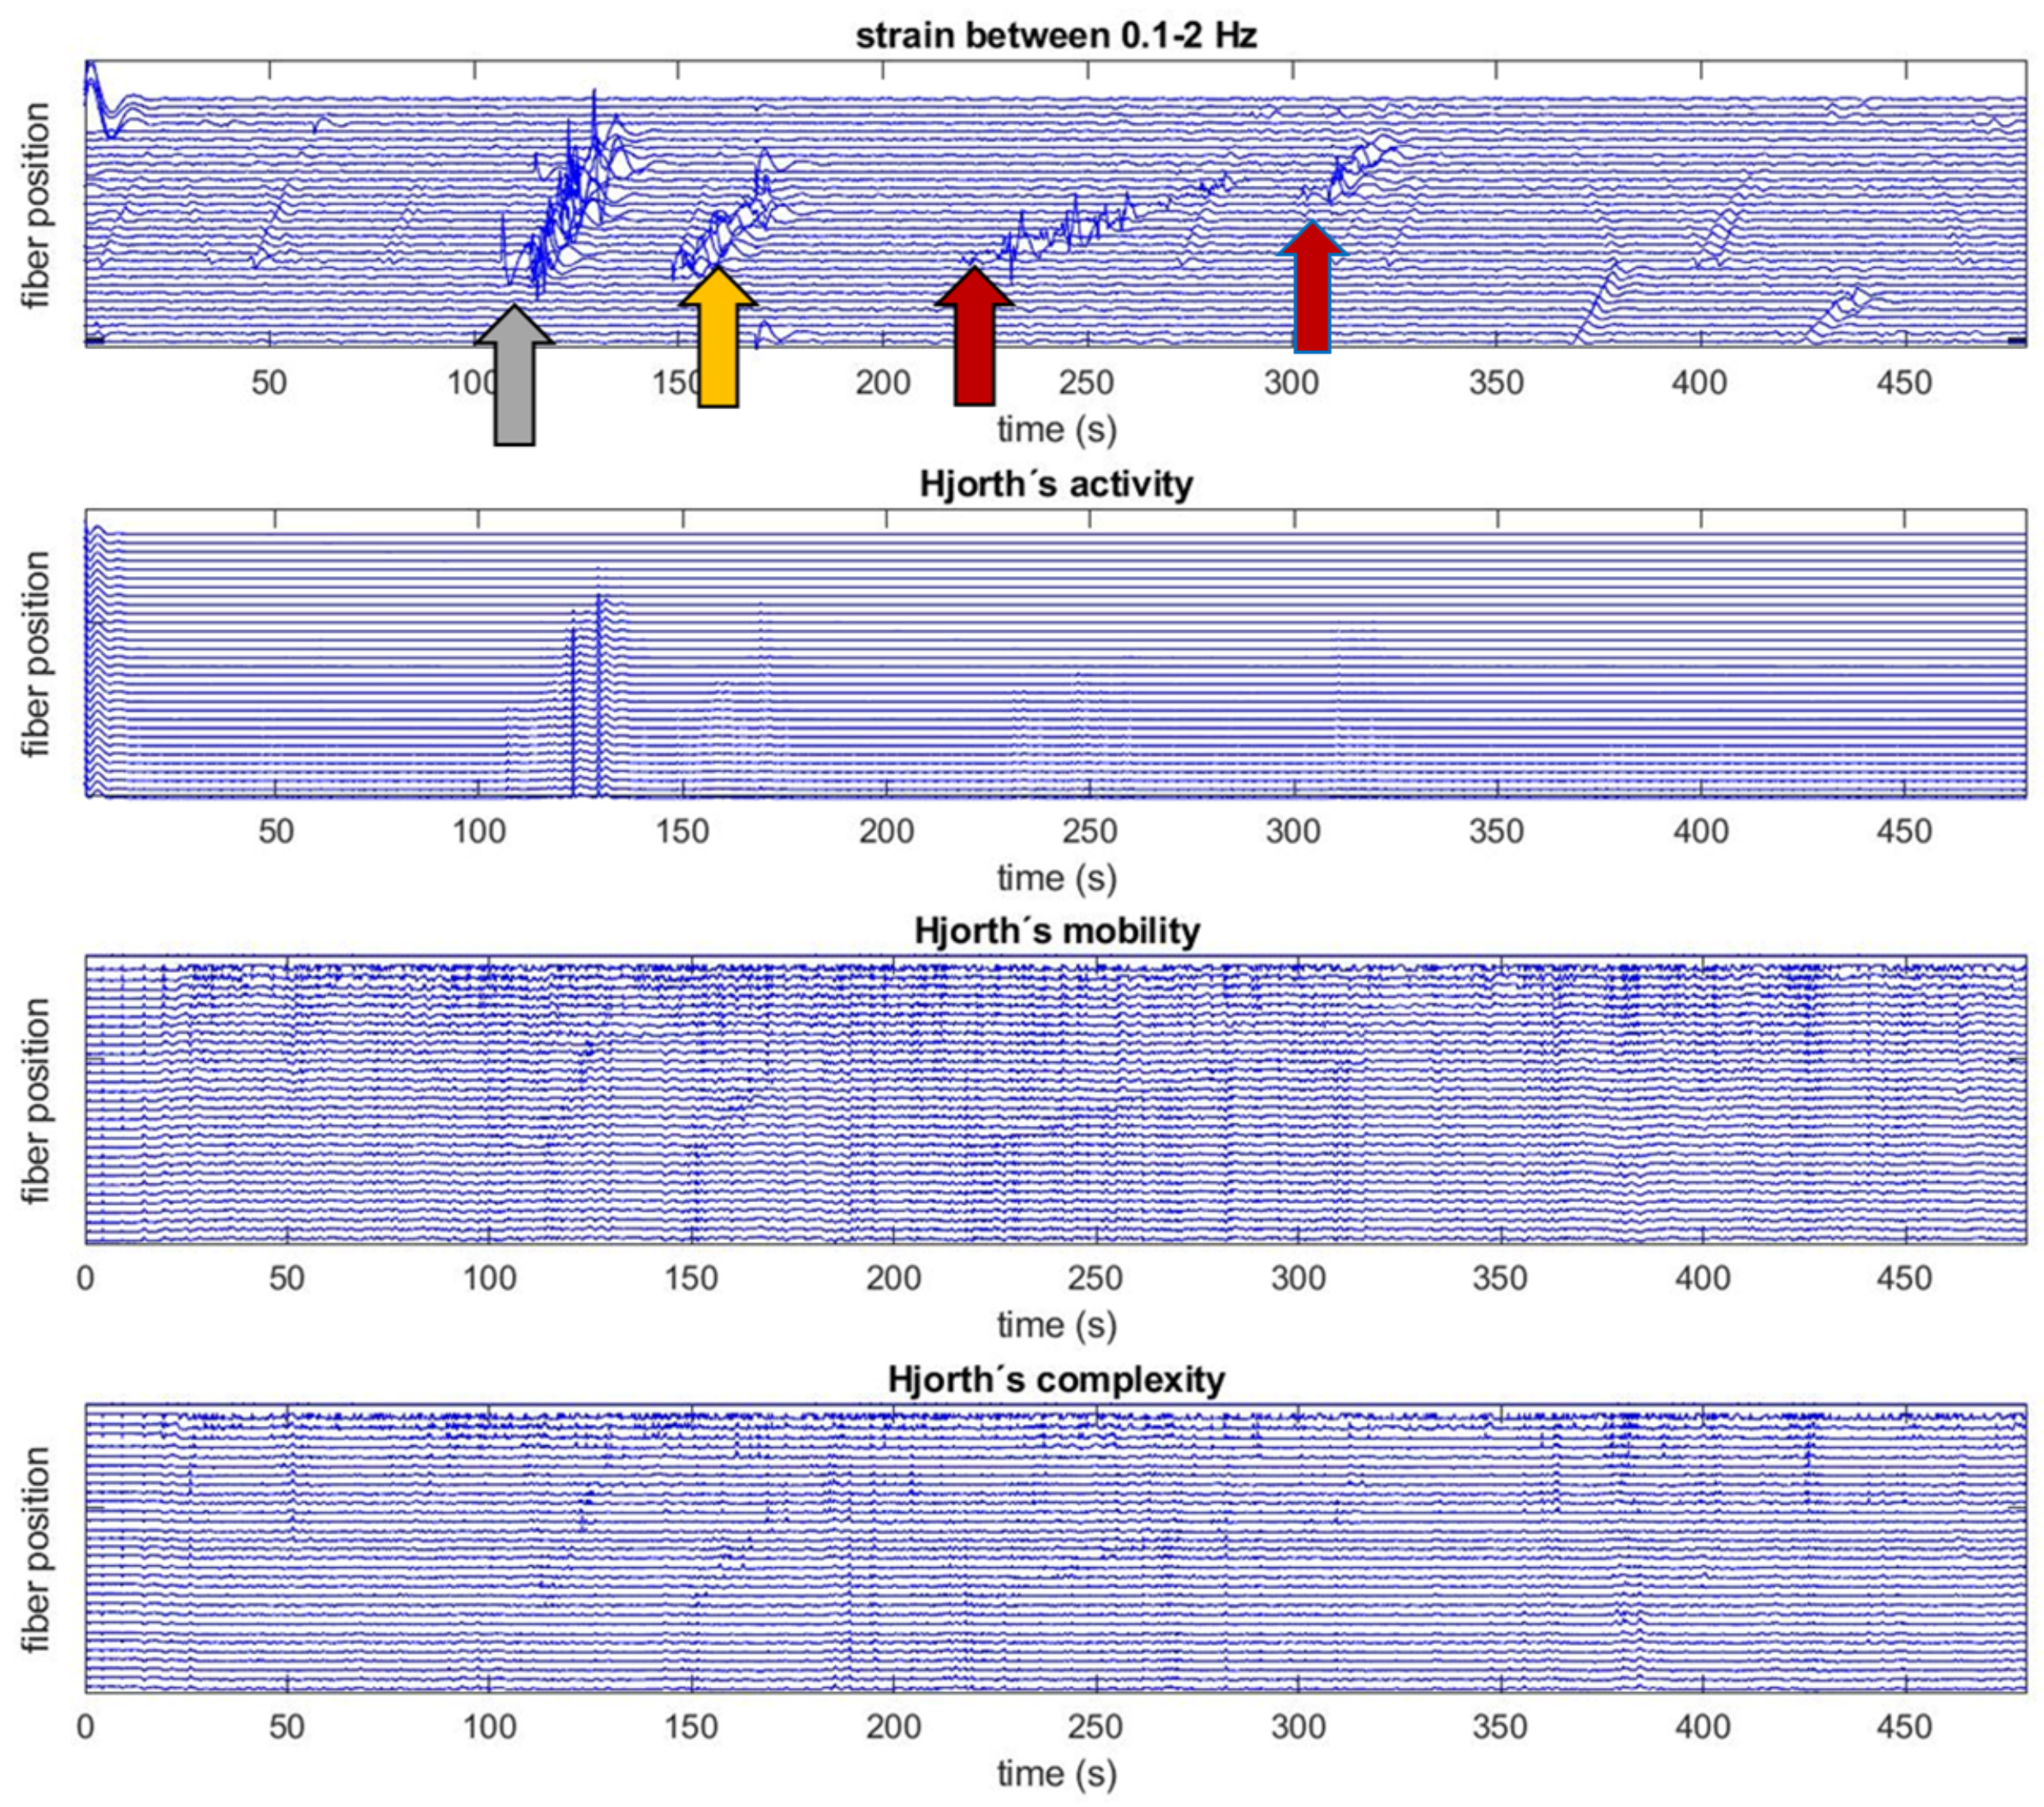The image size is (2044, 1807).
Task: Click the 400 tick label on the complexity plot
Action: coord(1703,1727)
